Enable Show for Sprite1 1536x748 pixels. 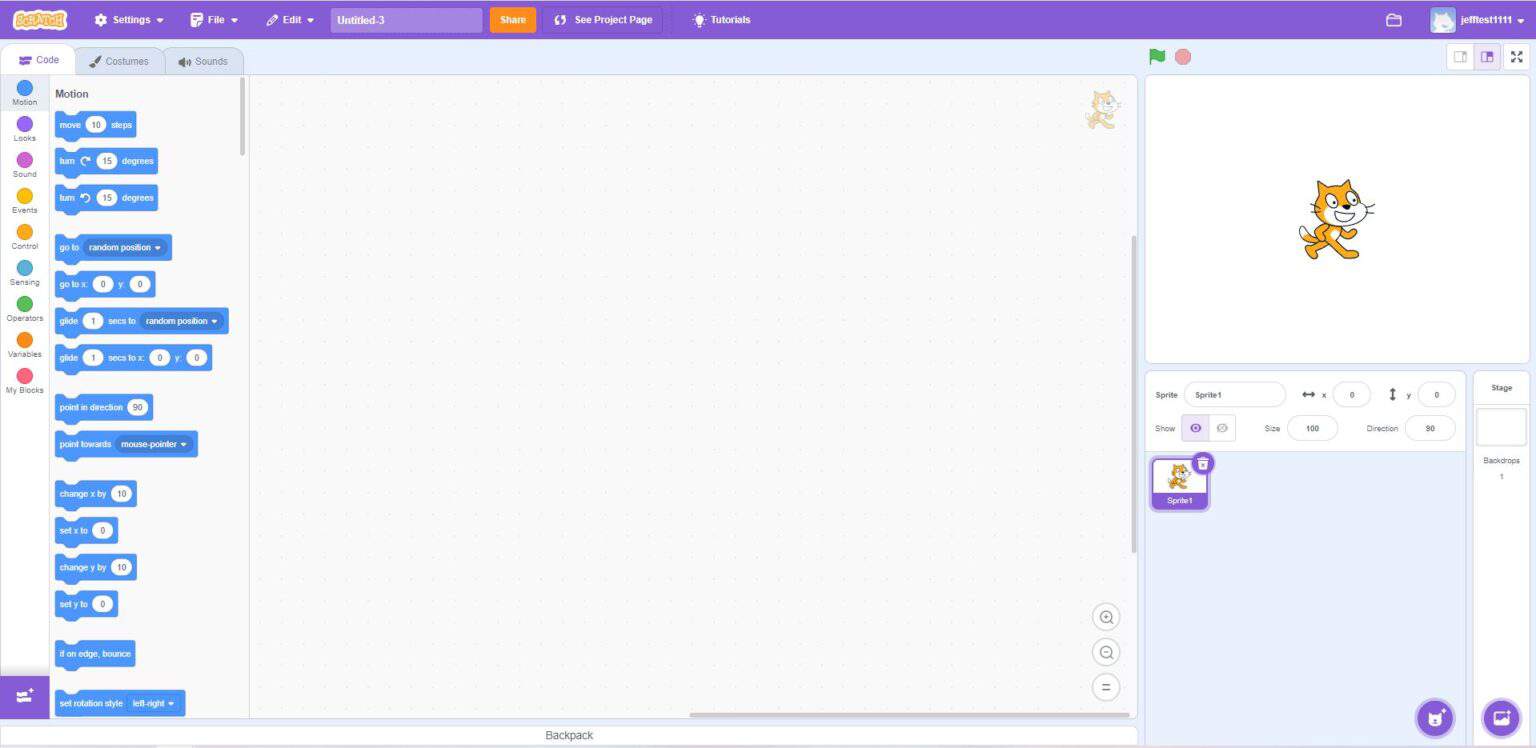[x=1195, y=428]
